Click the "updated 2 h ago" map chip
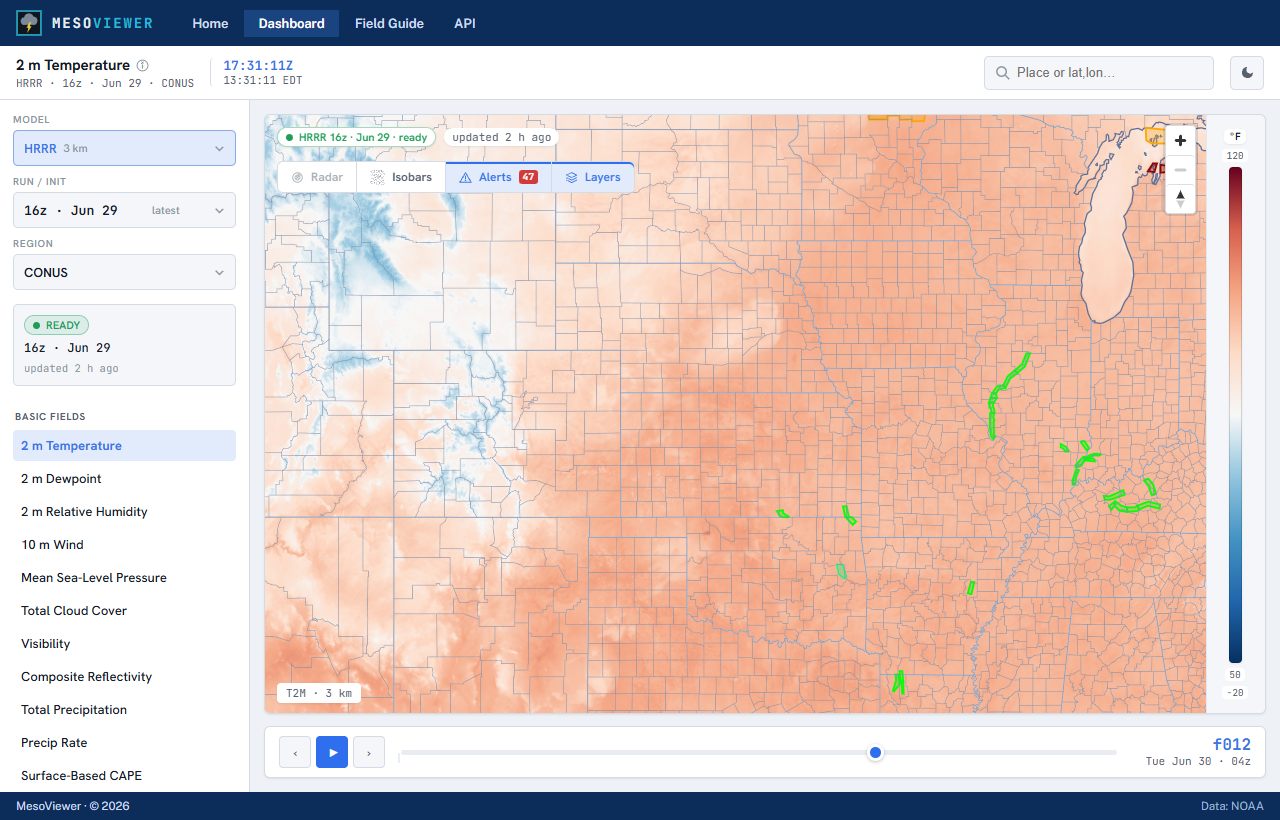Viewport: 1280px width, 820px height. tap(502, 137)
